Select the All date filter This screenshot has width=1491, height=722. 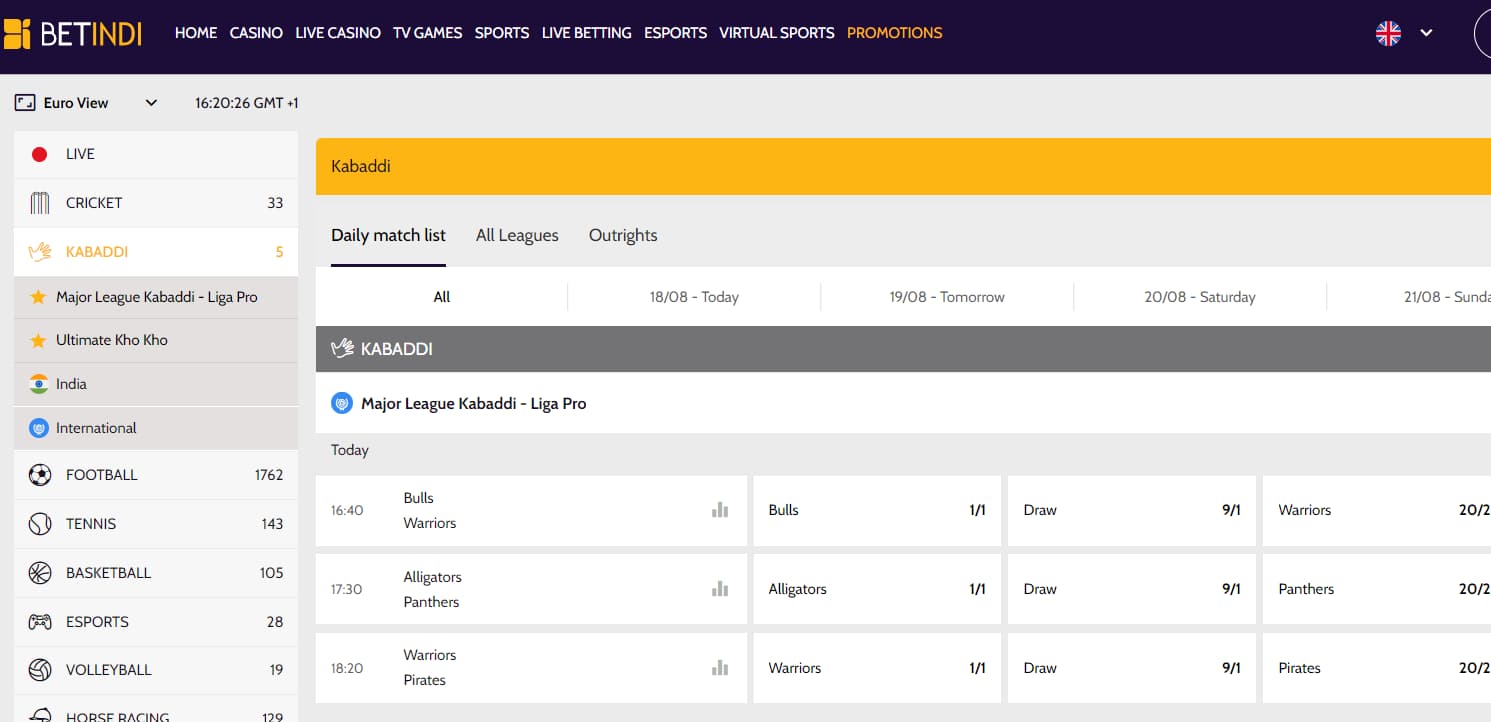pos(442,297)
